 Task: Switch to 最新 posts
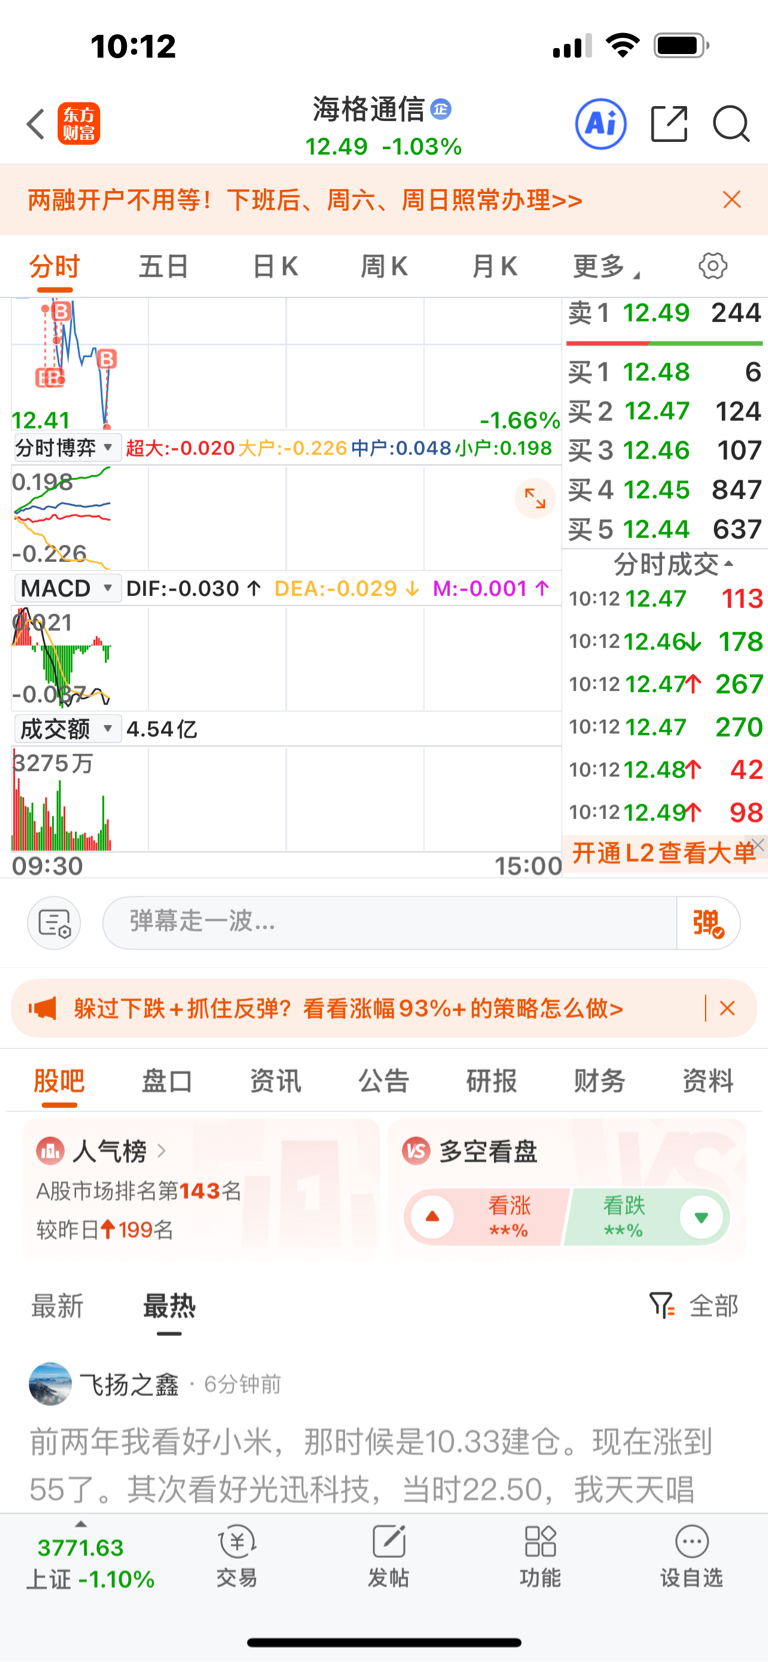pos(58,1306)
